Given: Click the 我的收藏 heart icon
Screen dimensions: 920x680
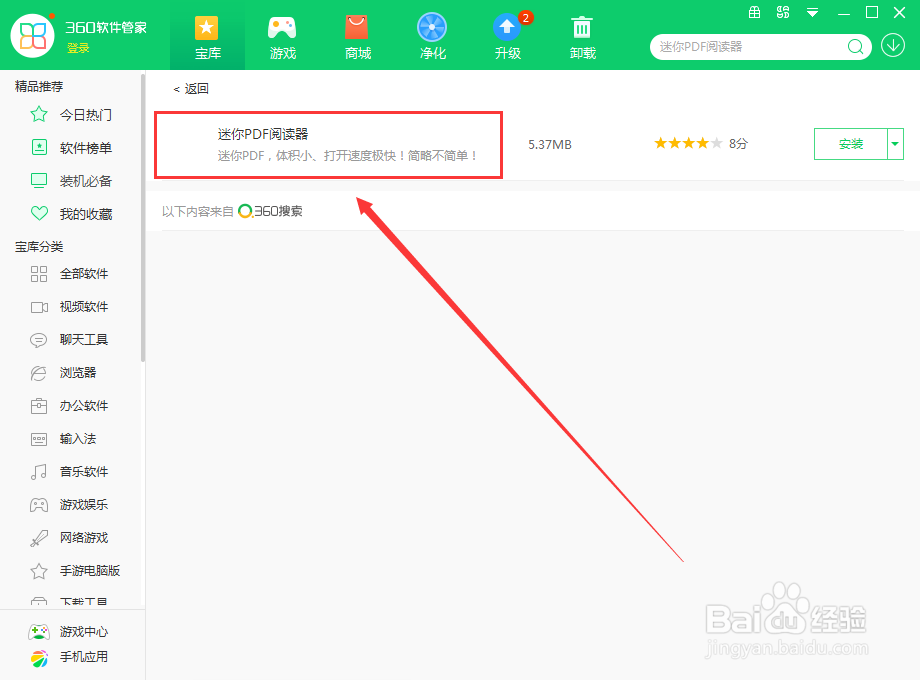Looking at the screenshot, I should (x=39, y=214).
